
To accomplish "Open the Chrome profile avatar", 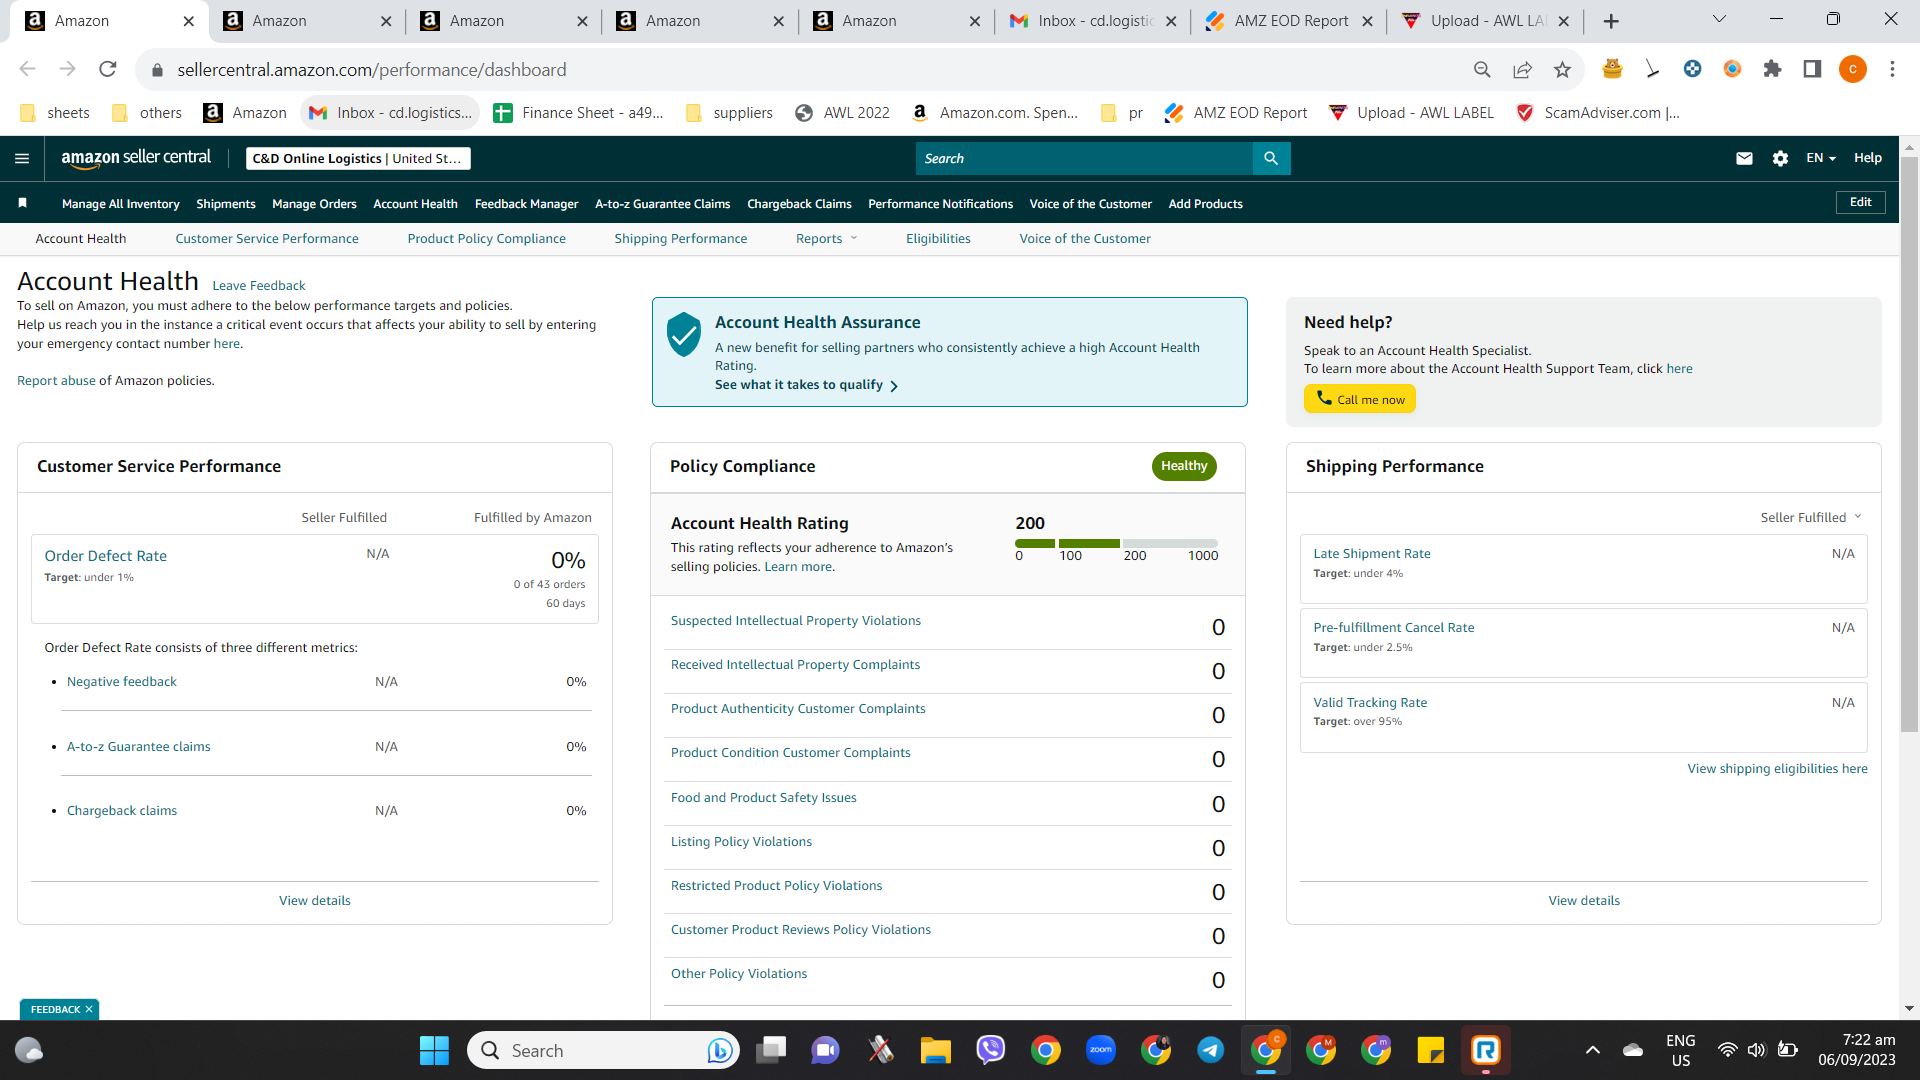I will tap(1852, 69).
